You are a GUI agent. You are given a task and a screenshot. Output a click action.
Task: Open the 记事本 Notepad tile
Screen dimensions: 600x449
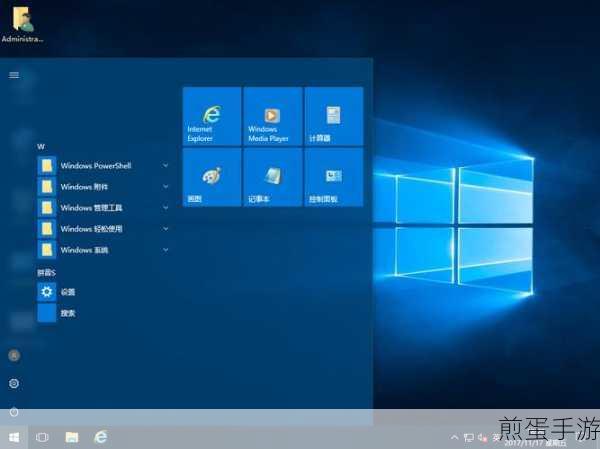tap(273, 177)
